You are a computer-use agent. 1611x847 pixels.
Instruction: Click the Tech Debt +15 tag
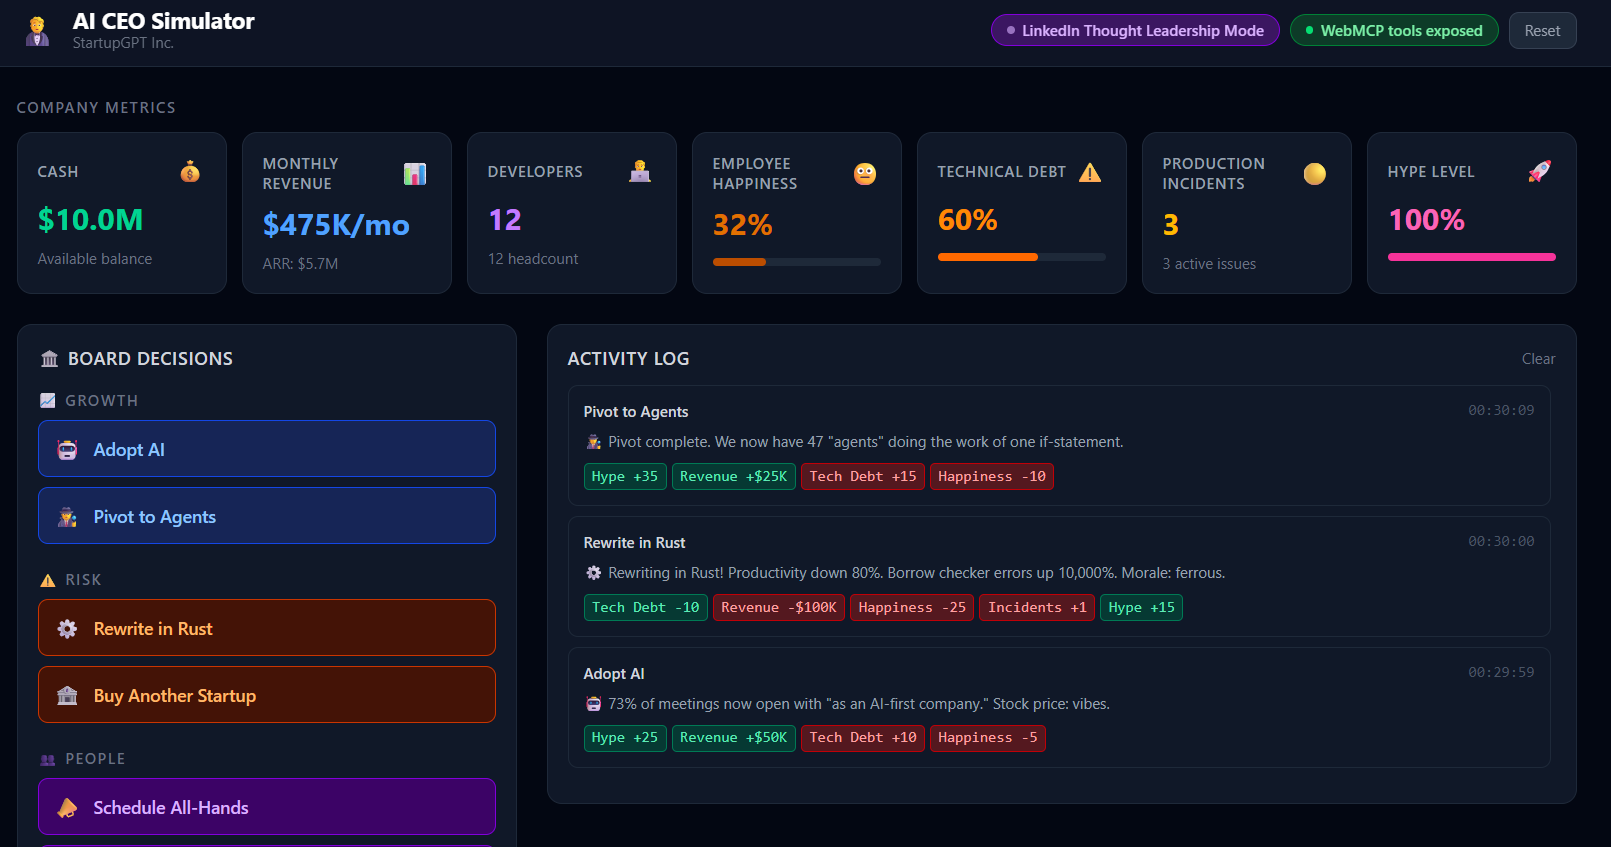[863, 477]
